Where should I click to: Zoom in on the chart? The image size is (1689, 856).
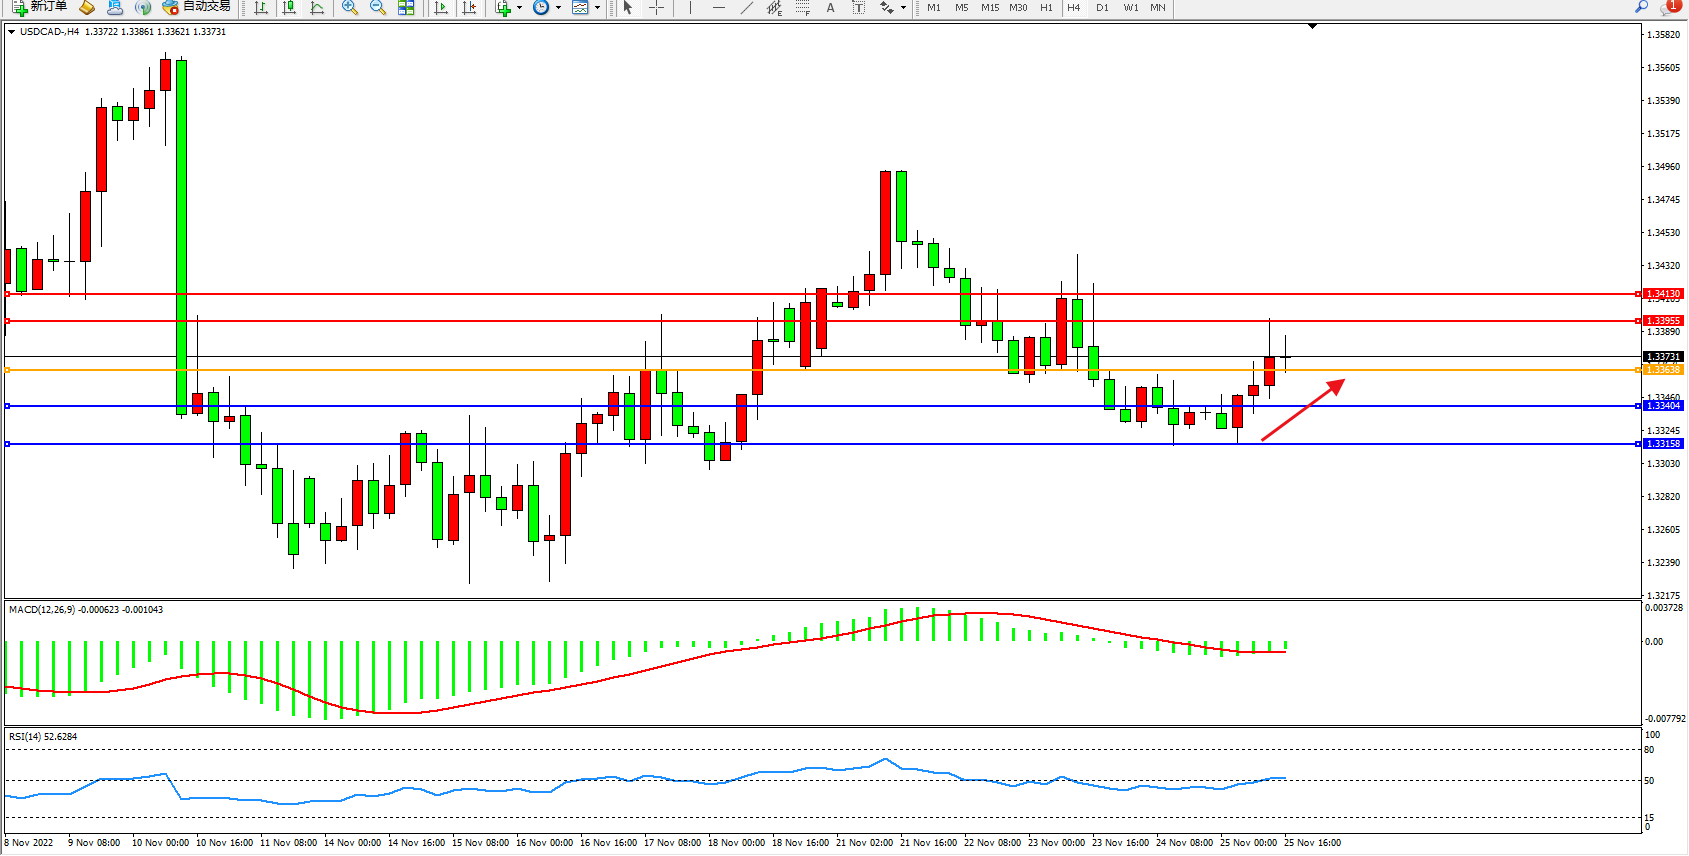pyautogui.click(x=350, y=8)
